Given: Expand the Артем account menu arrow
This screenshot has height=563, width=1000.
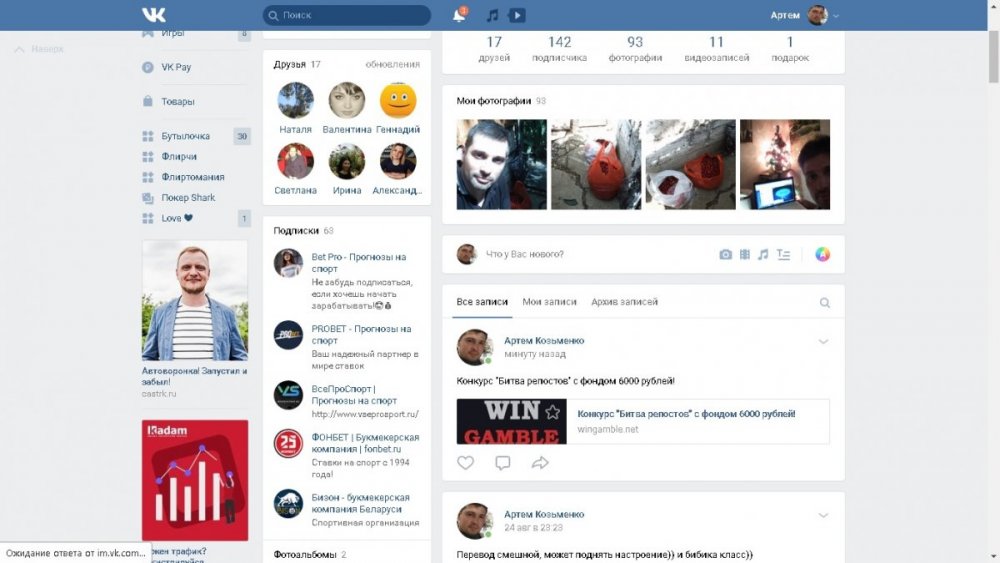Looking at the screenshot, I should point(836,16).
